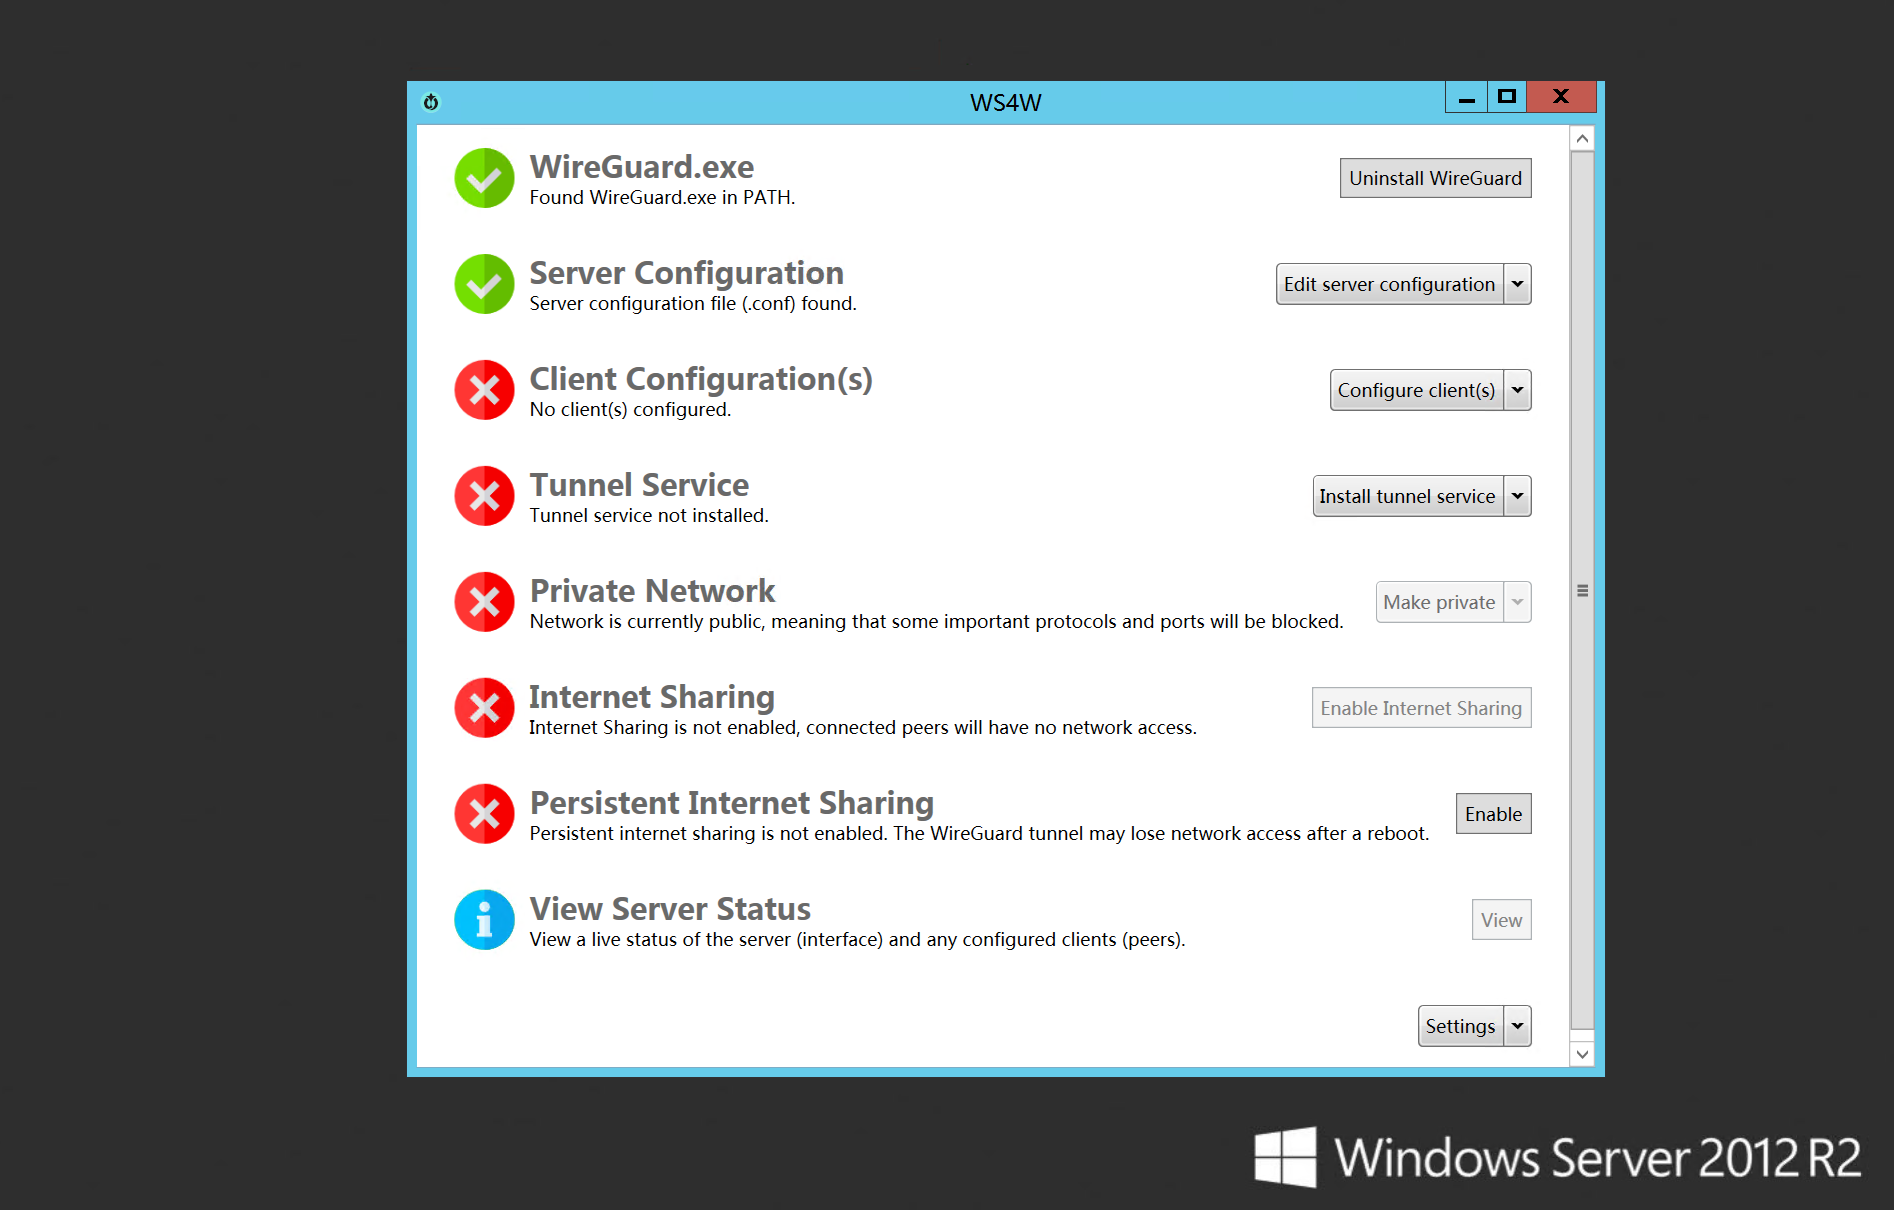Click the Tunnel Service red X status icon

484,496
